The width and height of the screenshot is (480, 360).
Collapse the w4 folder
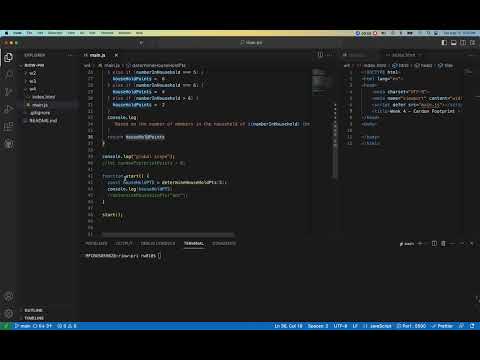click(32, 89)
